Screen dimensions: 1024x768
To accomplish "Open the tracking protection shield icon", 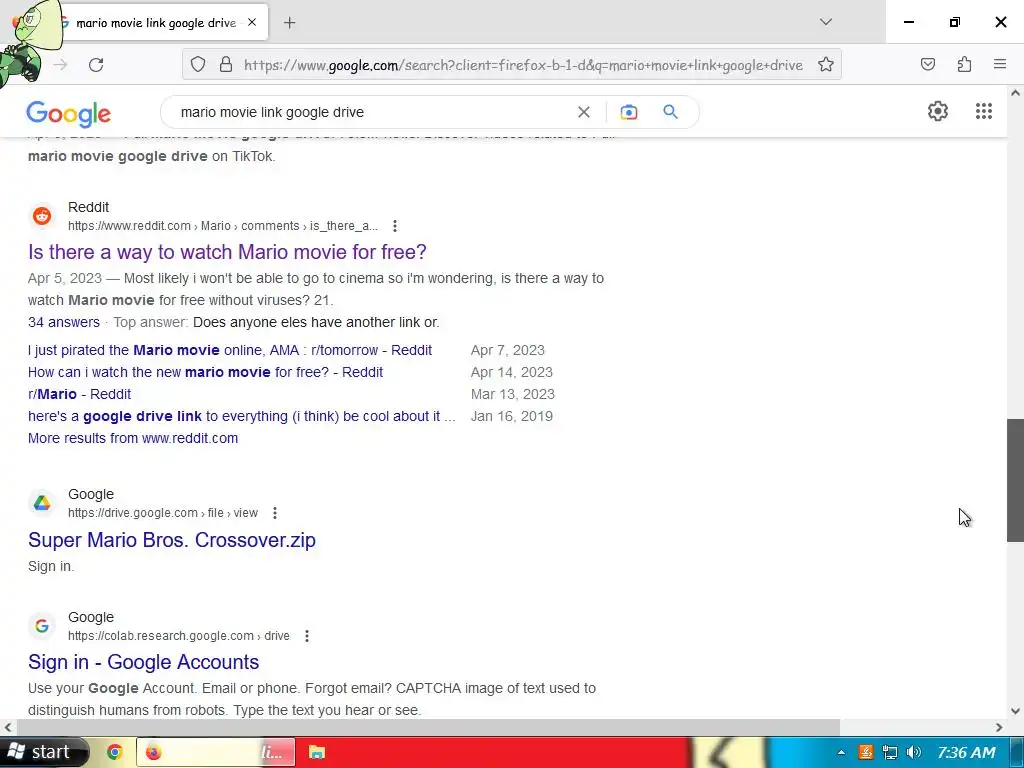I will tap(198, 65).
